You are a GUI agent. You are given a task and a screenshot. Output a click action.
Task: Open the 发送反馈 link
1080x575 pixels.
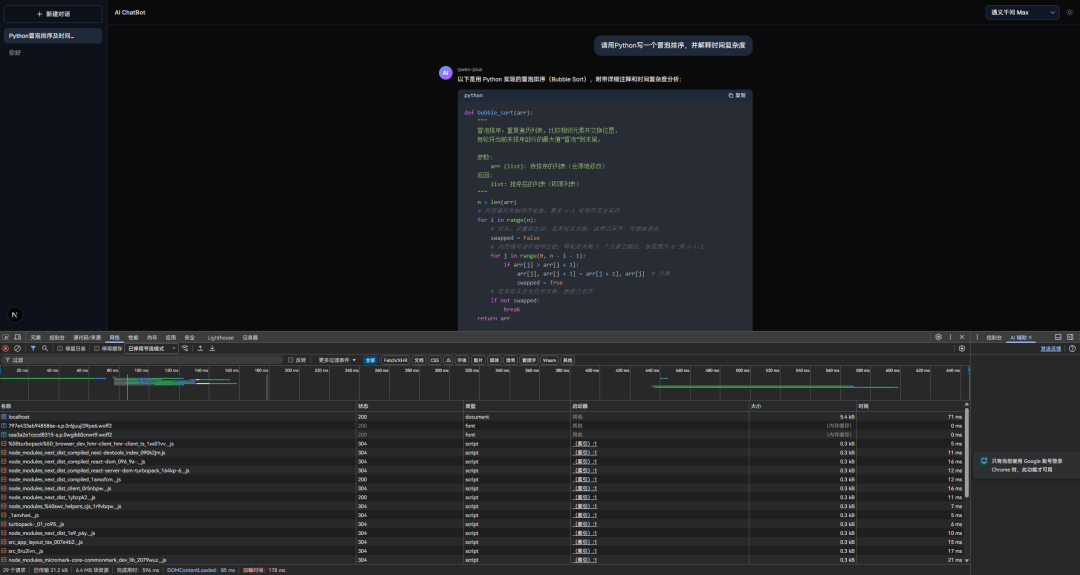pyautogui.click(x=1050, y=348)
